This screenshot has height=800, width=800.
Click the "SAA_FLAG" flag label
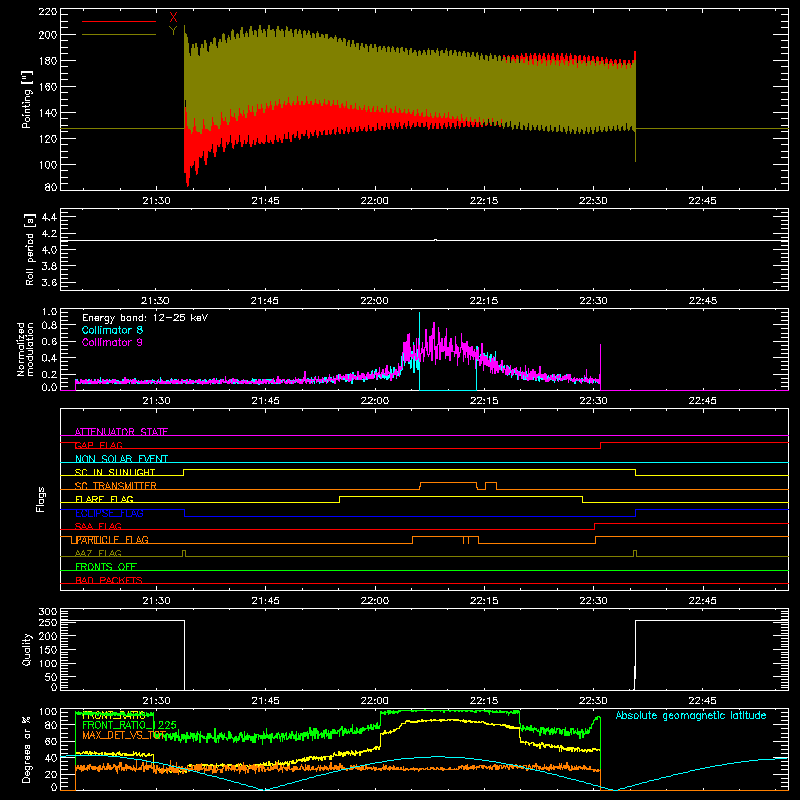pos(98,527)
